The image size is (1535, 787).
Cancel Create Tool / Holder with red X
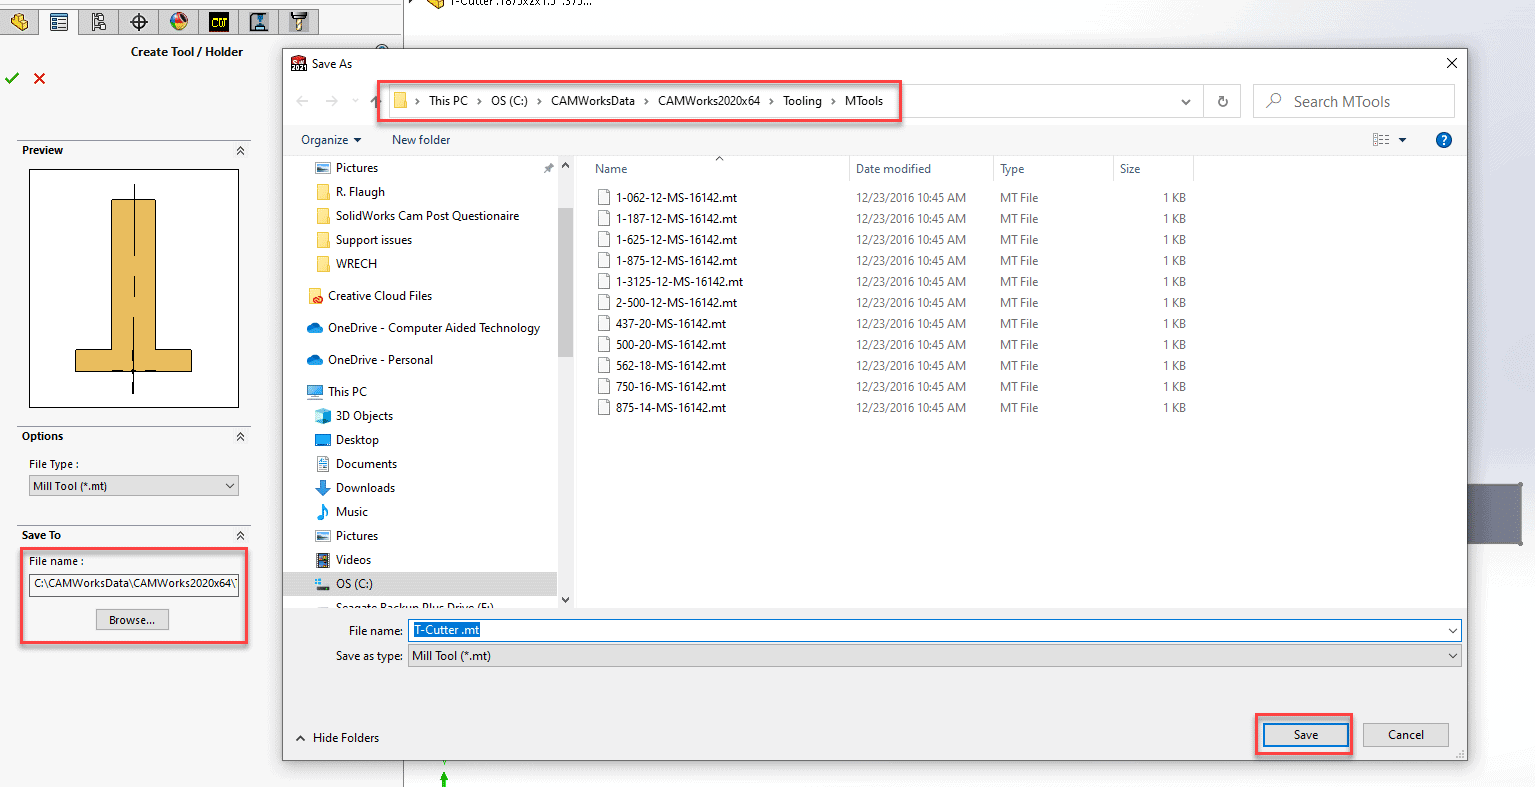(40, 79)
